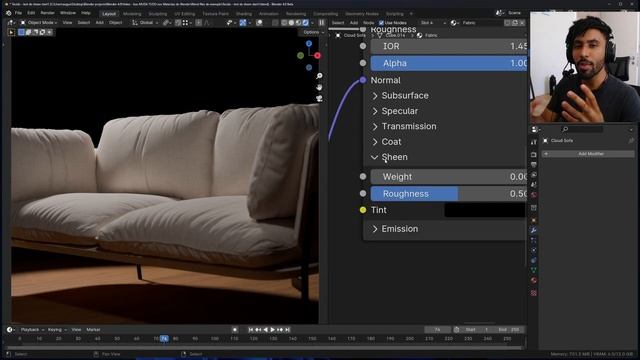Toggle the Use Nodes checkbox
This screenshot has width=640, height=360.
[381, 23]
